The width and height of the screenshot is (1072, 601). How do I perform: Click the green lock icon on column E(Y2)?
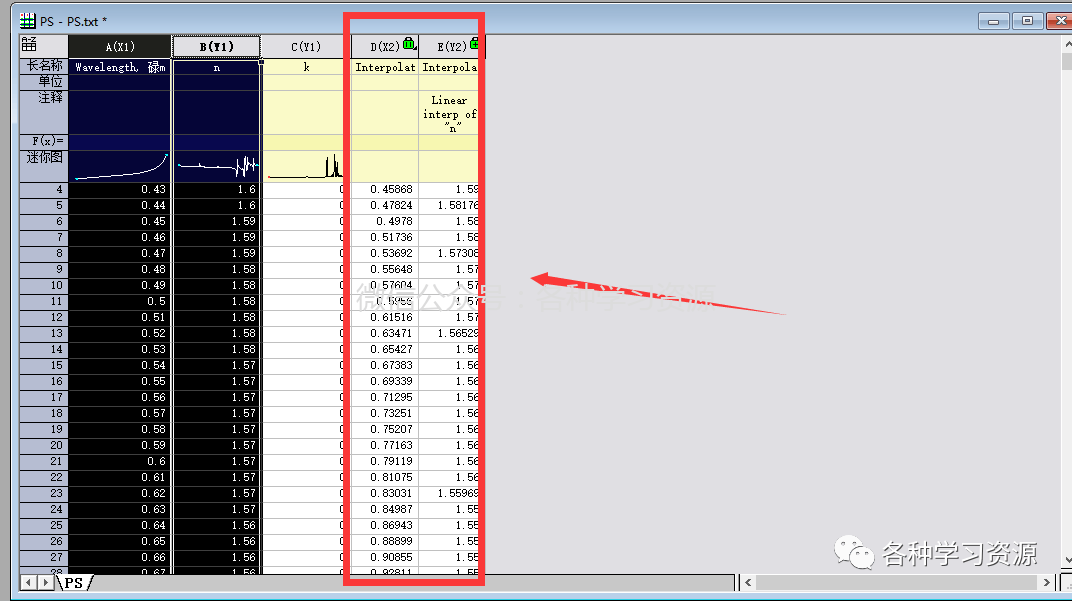click(x=473, y=43)
